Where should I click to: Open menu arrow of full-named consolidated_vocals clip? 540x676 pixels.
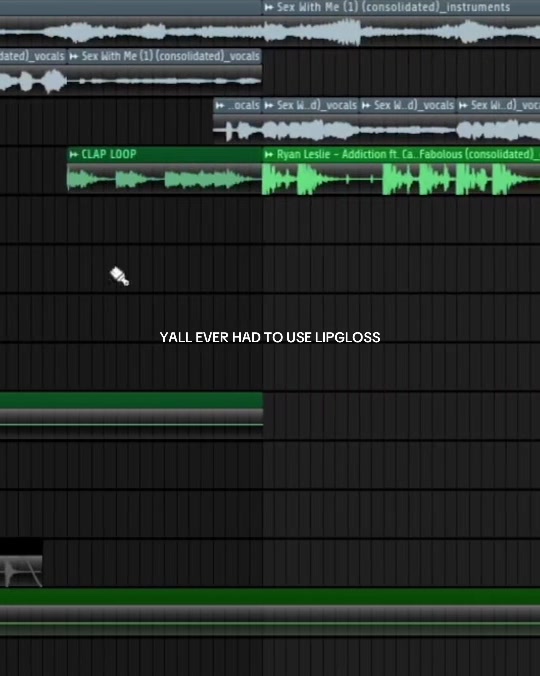pyautogui.click(x=74, y=56)
